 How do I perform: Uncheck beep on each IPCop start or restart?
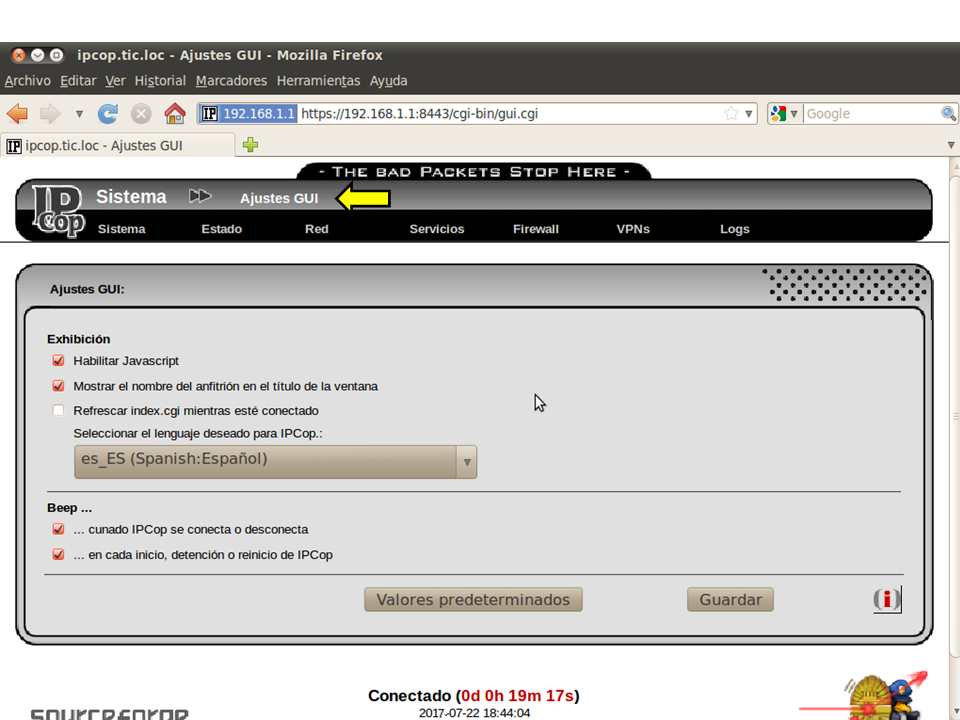tap(58, 555)
